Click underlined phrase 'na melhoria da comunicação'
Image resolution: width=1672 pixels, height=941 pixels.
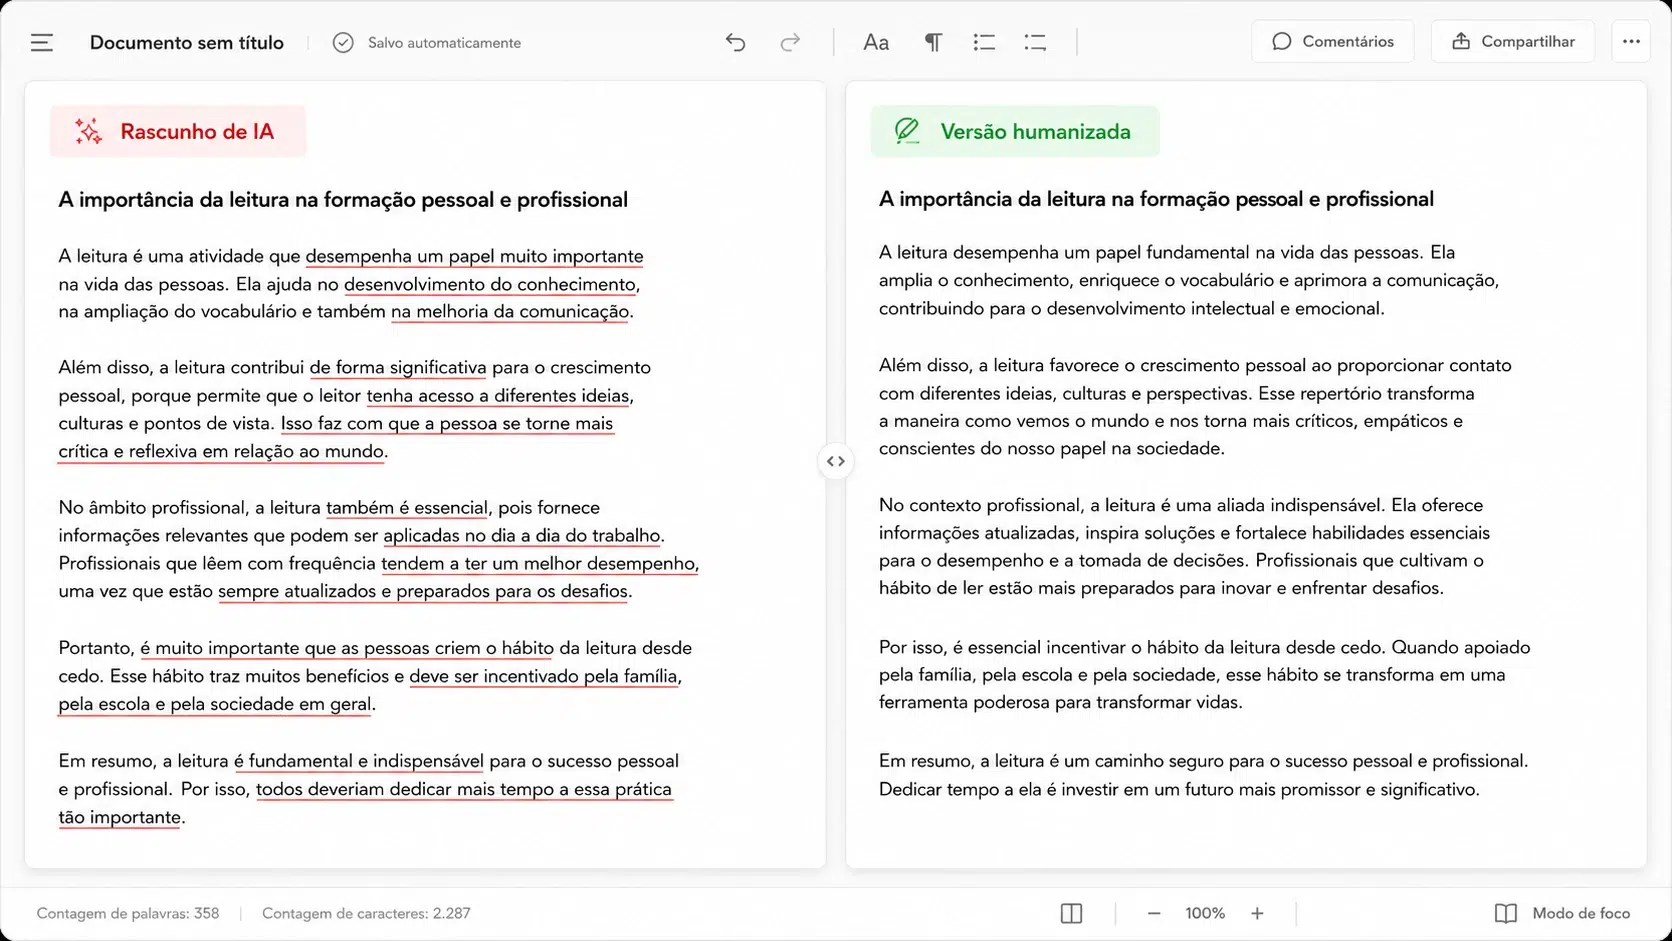pyautogui.click(x=510, y=311)
